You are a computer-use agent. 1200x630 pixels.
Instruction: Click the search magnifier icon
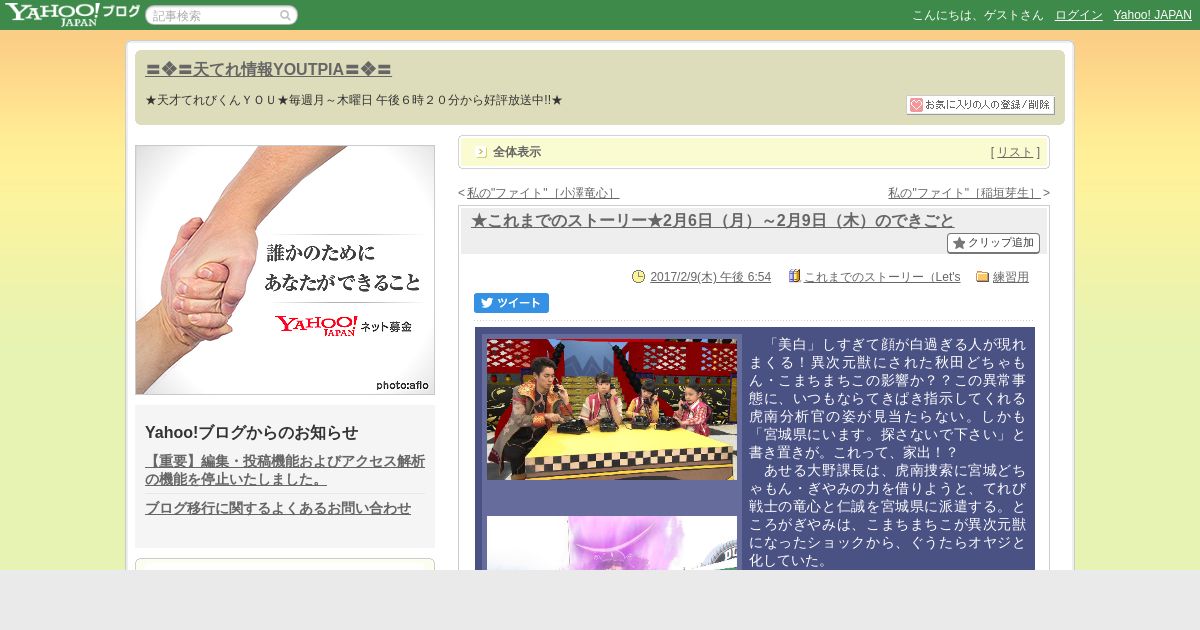pyautogui.click(x=285, y=15)
